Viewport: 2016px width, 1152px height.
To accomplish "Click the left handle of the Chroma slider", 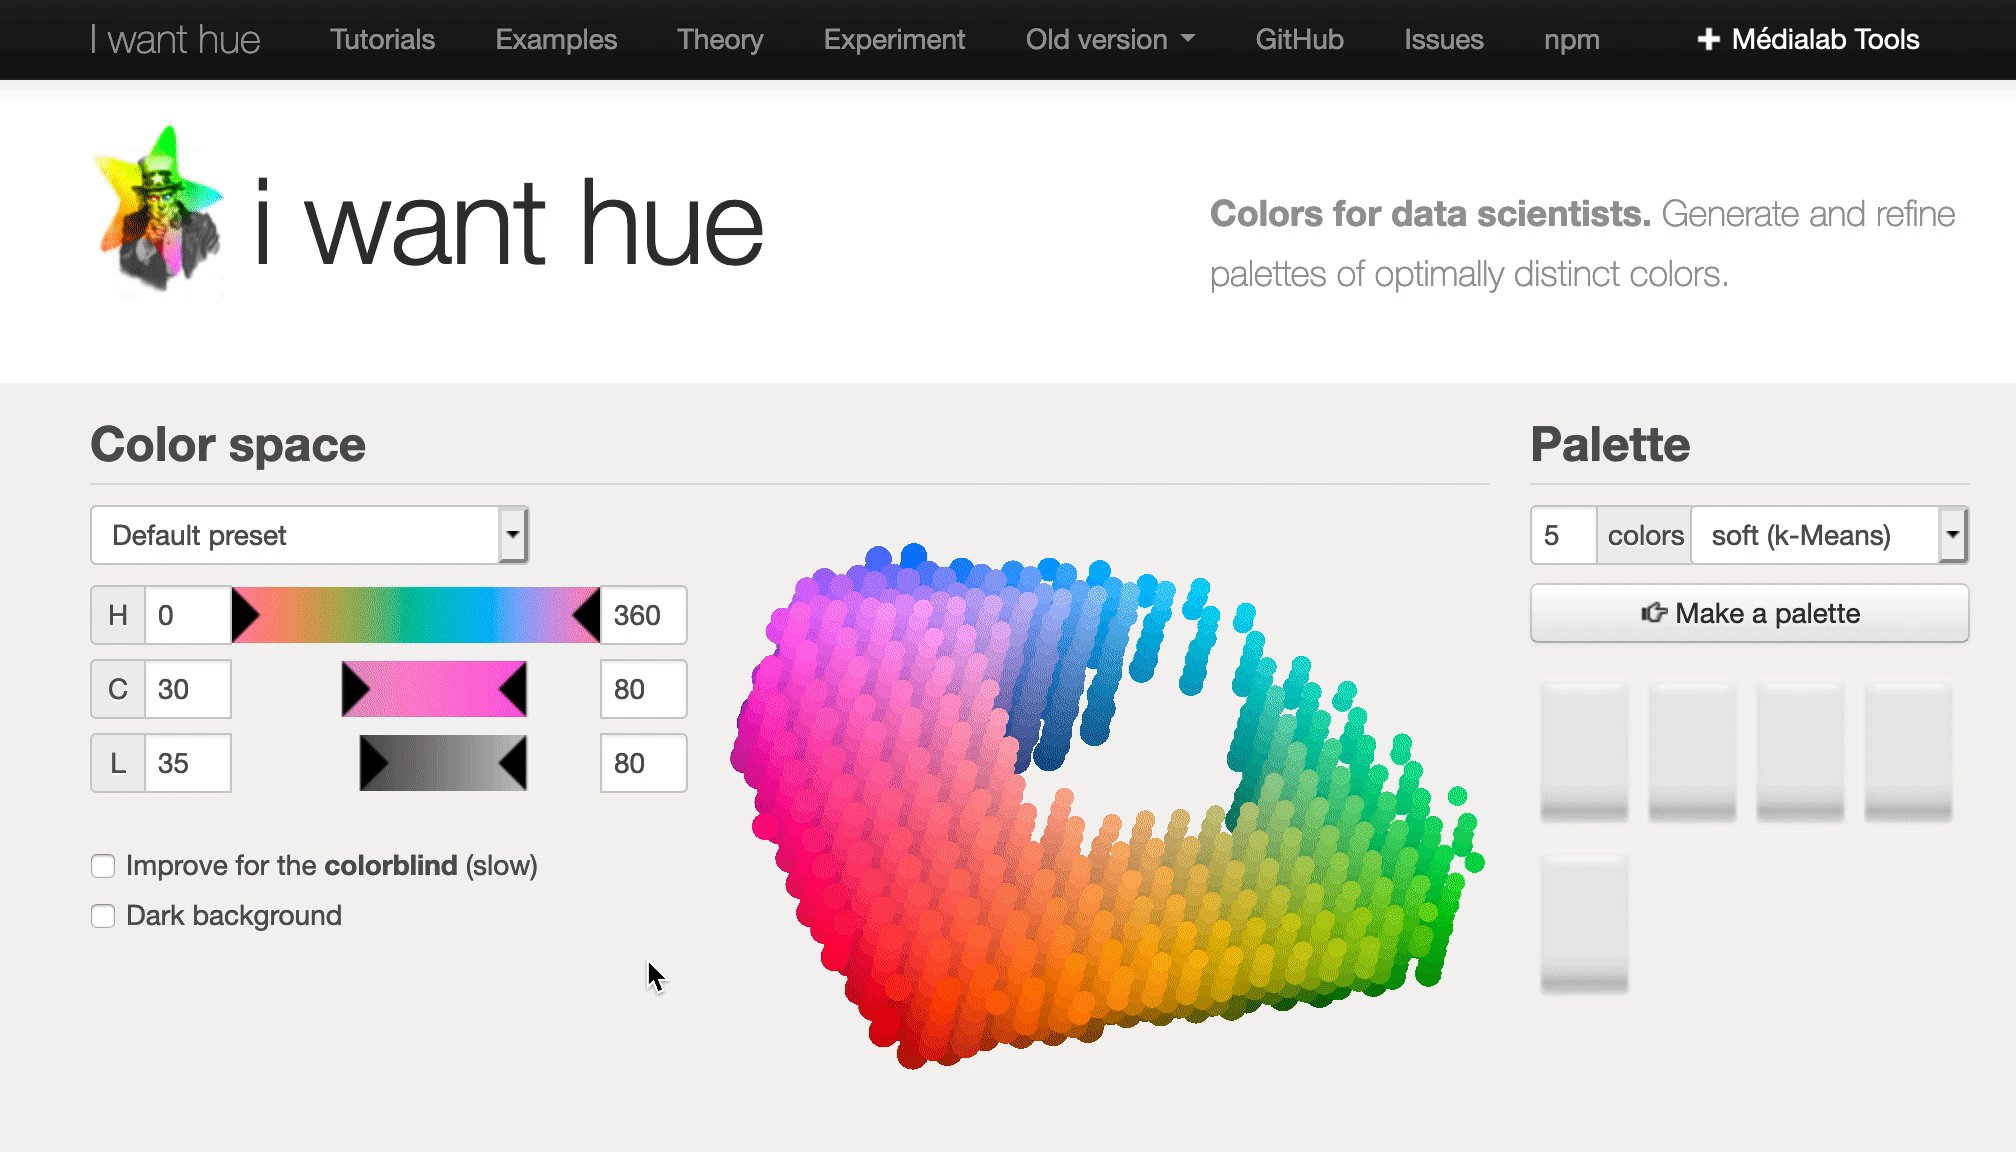I will pos(356,689).
